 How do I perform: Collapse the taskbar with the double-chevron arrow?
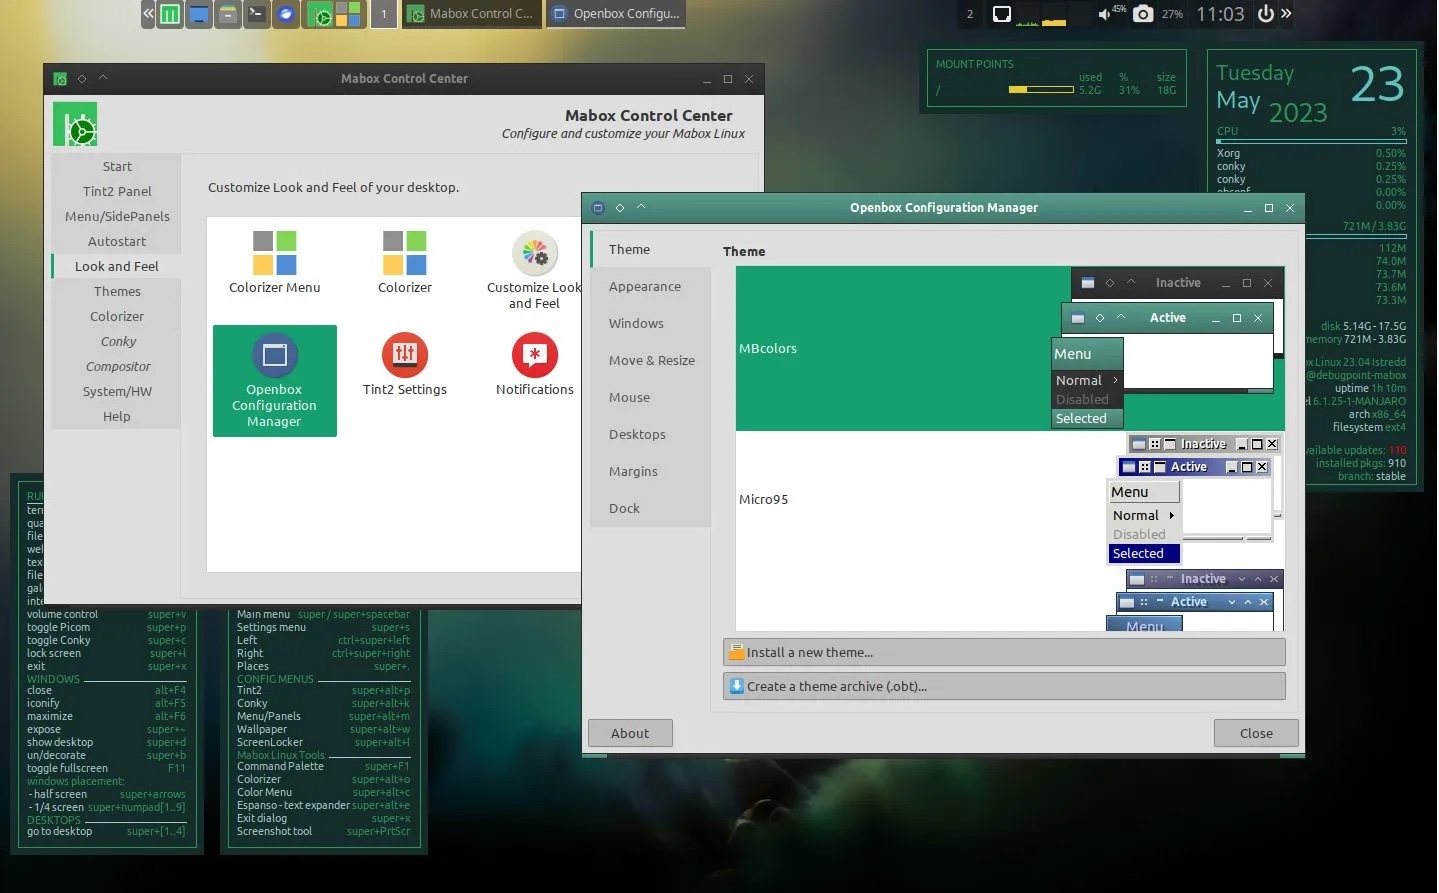pos(148,14)
